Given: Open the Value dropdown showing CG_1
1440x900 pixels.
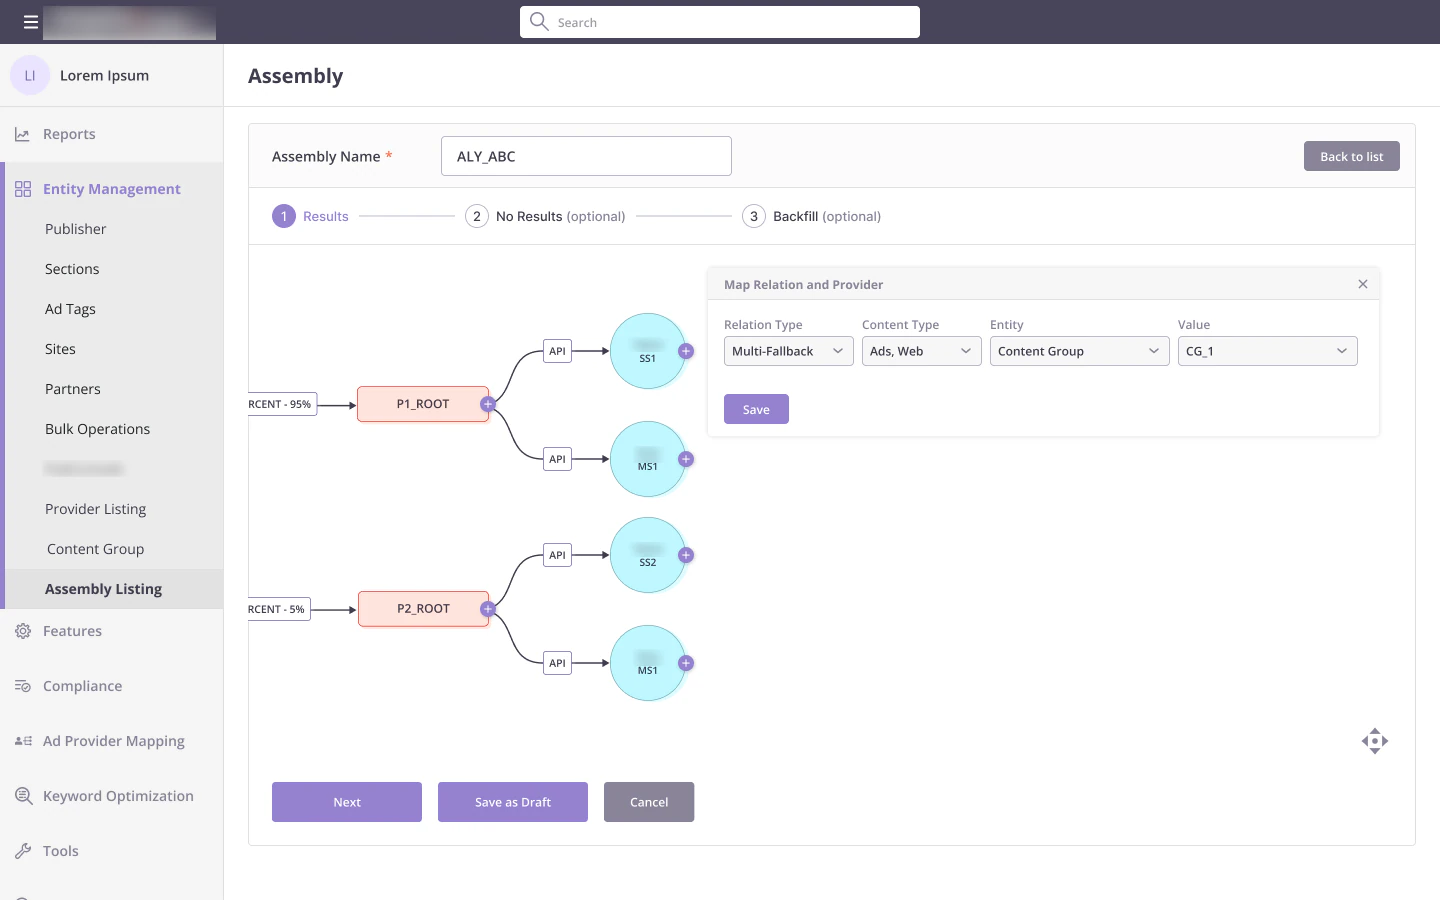Looking at the screenshot, I should 1268,351.
